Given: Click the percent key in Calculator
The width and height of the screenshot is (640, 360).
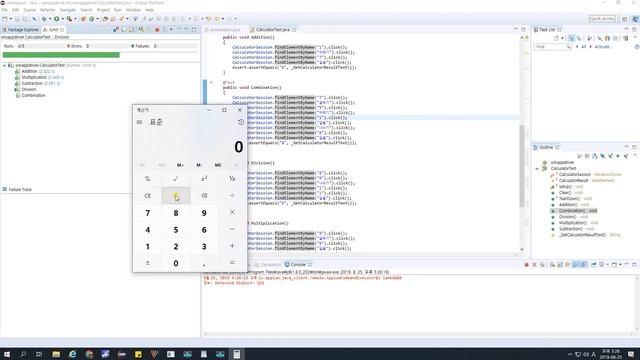Looking at the screenshot, I should coord(147,179).
